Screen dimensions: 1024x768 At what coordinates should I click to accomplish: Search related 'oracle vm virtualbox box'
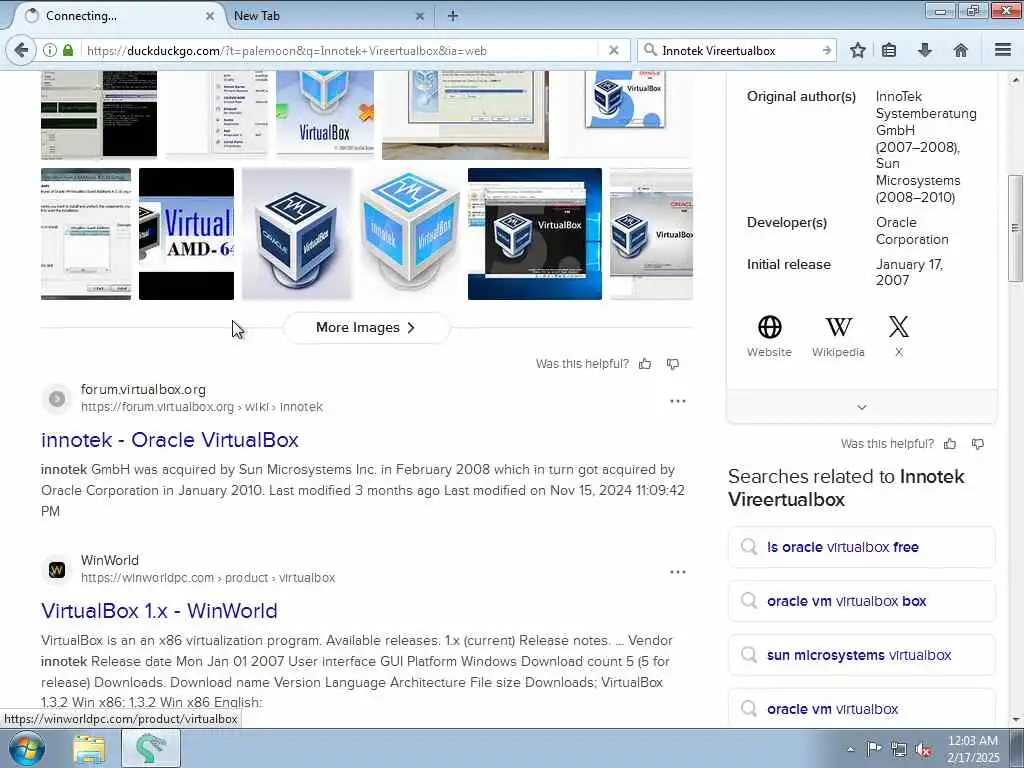click(x=861, y=601)
